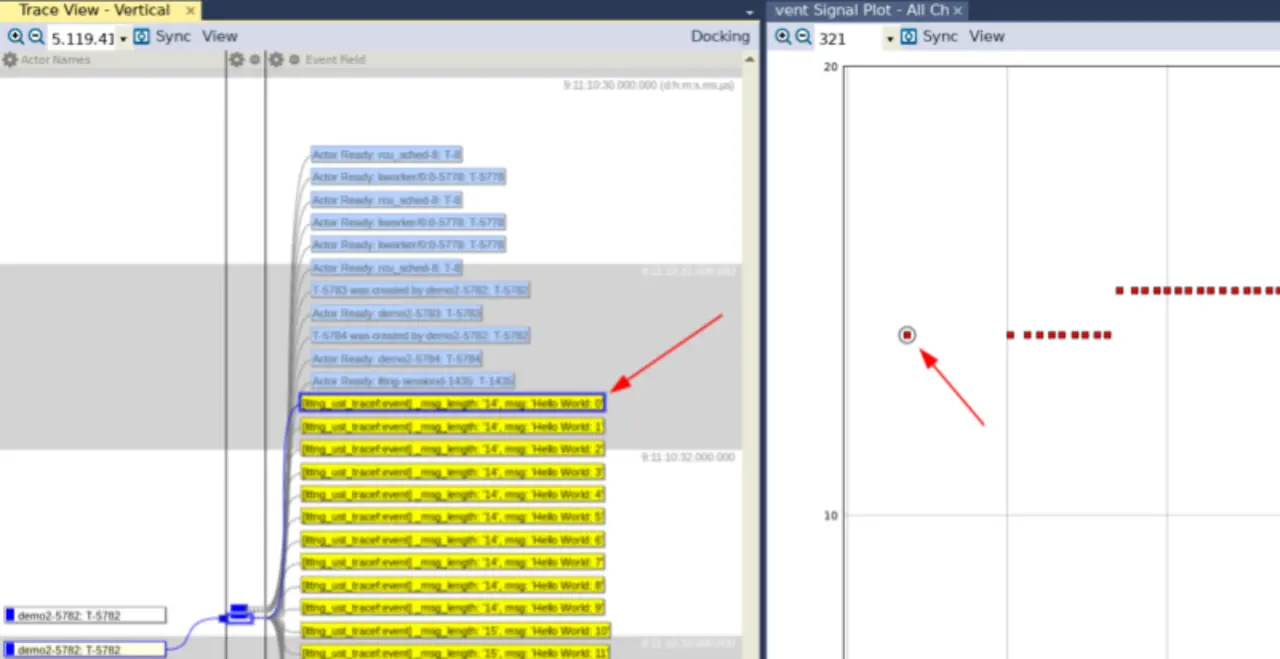Click the Trace View sync icon
The image size is (1280, 659).
click(141, 37)
